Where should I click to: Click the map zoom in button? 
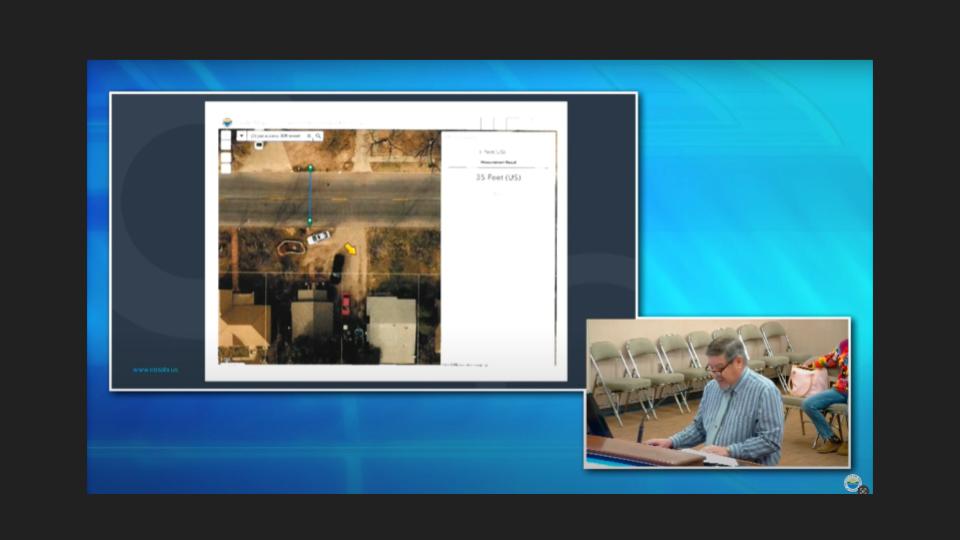pos(225,135)
